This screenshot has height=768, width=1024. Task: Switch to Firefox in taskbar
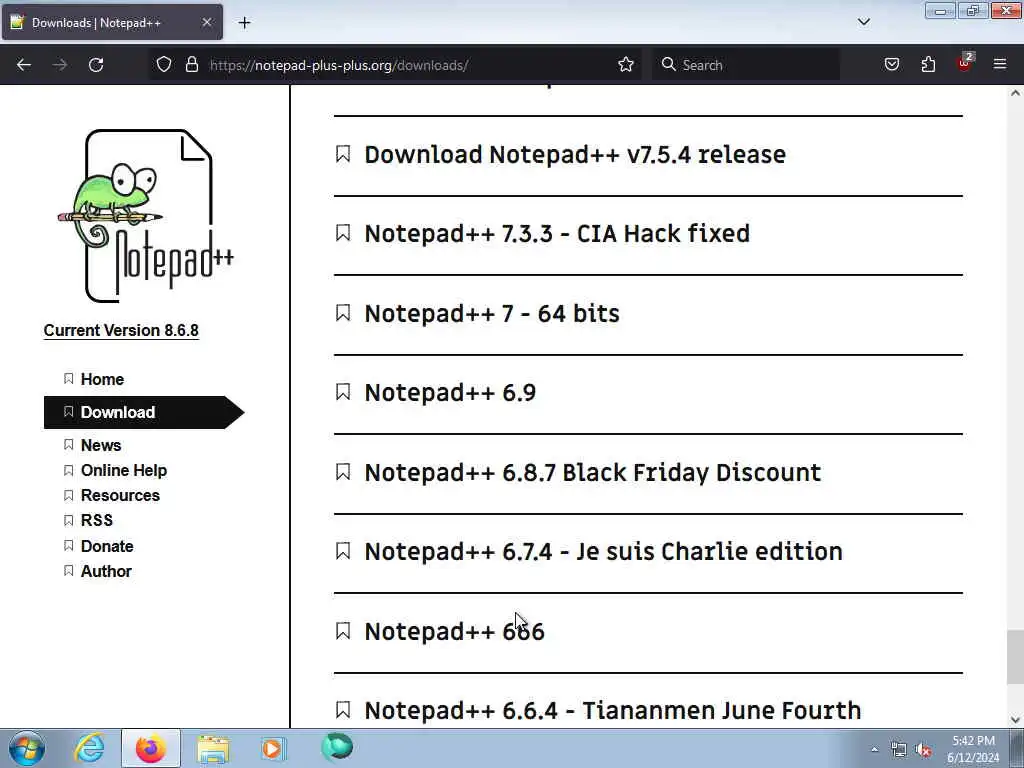tap(150, 748)
